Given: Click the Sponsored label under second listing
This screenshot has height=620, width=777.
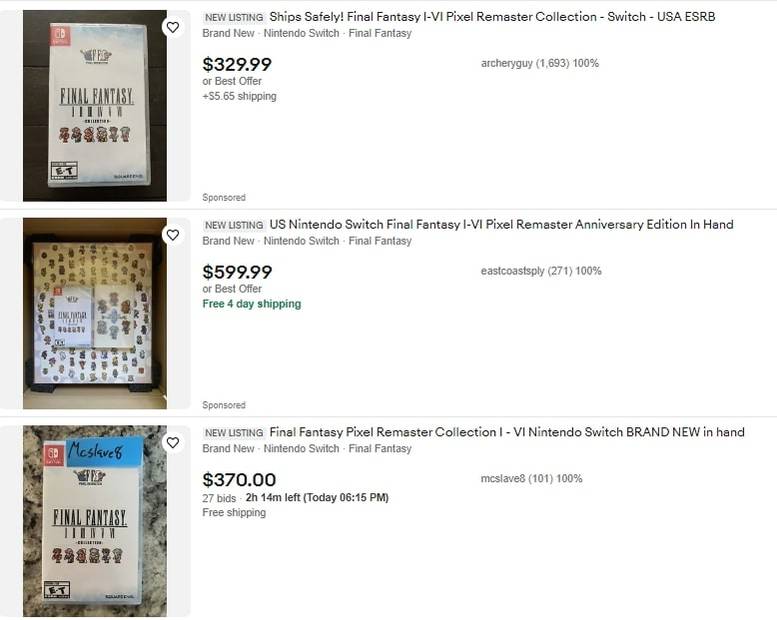Looking at the screenshot, I should (224, 405).
